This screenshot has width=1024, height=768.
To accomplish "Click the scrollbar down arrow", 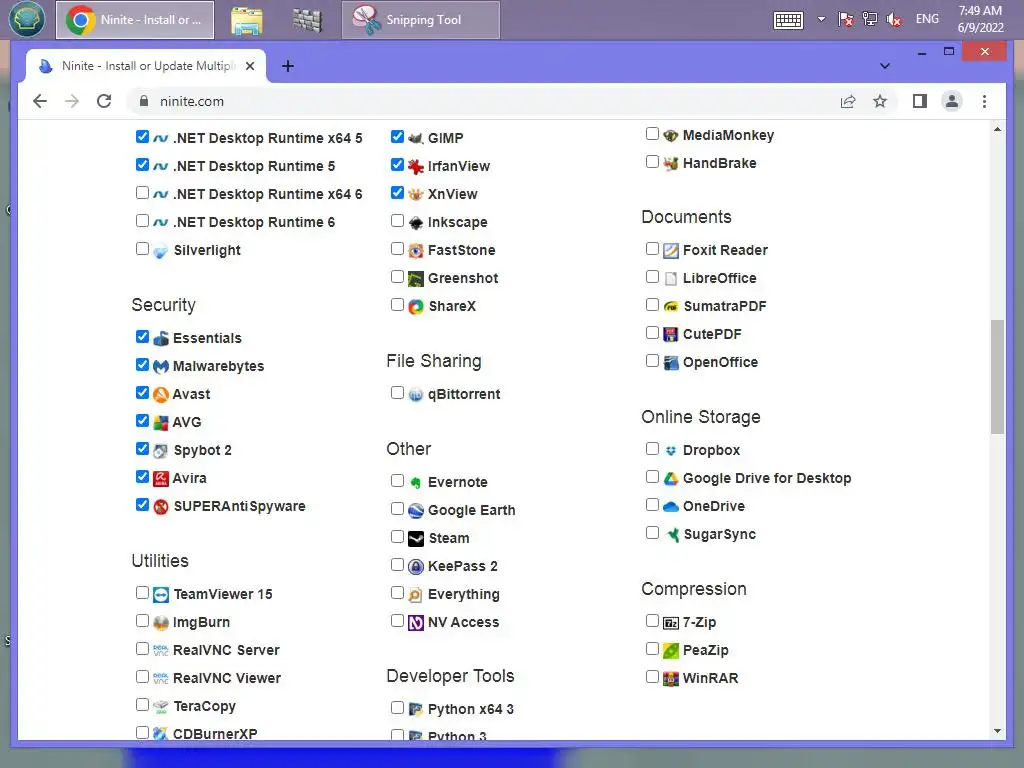I will (x=997, y=731).
